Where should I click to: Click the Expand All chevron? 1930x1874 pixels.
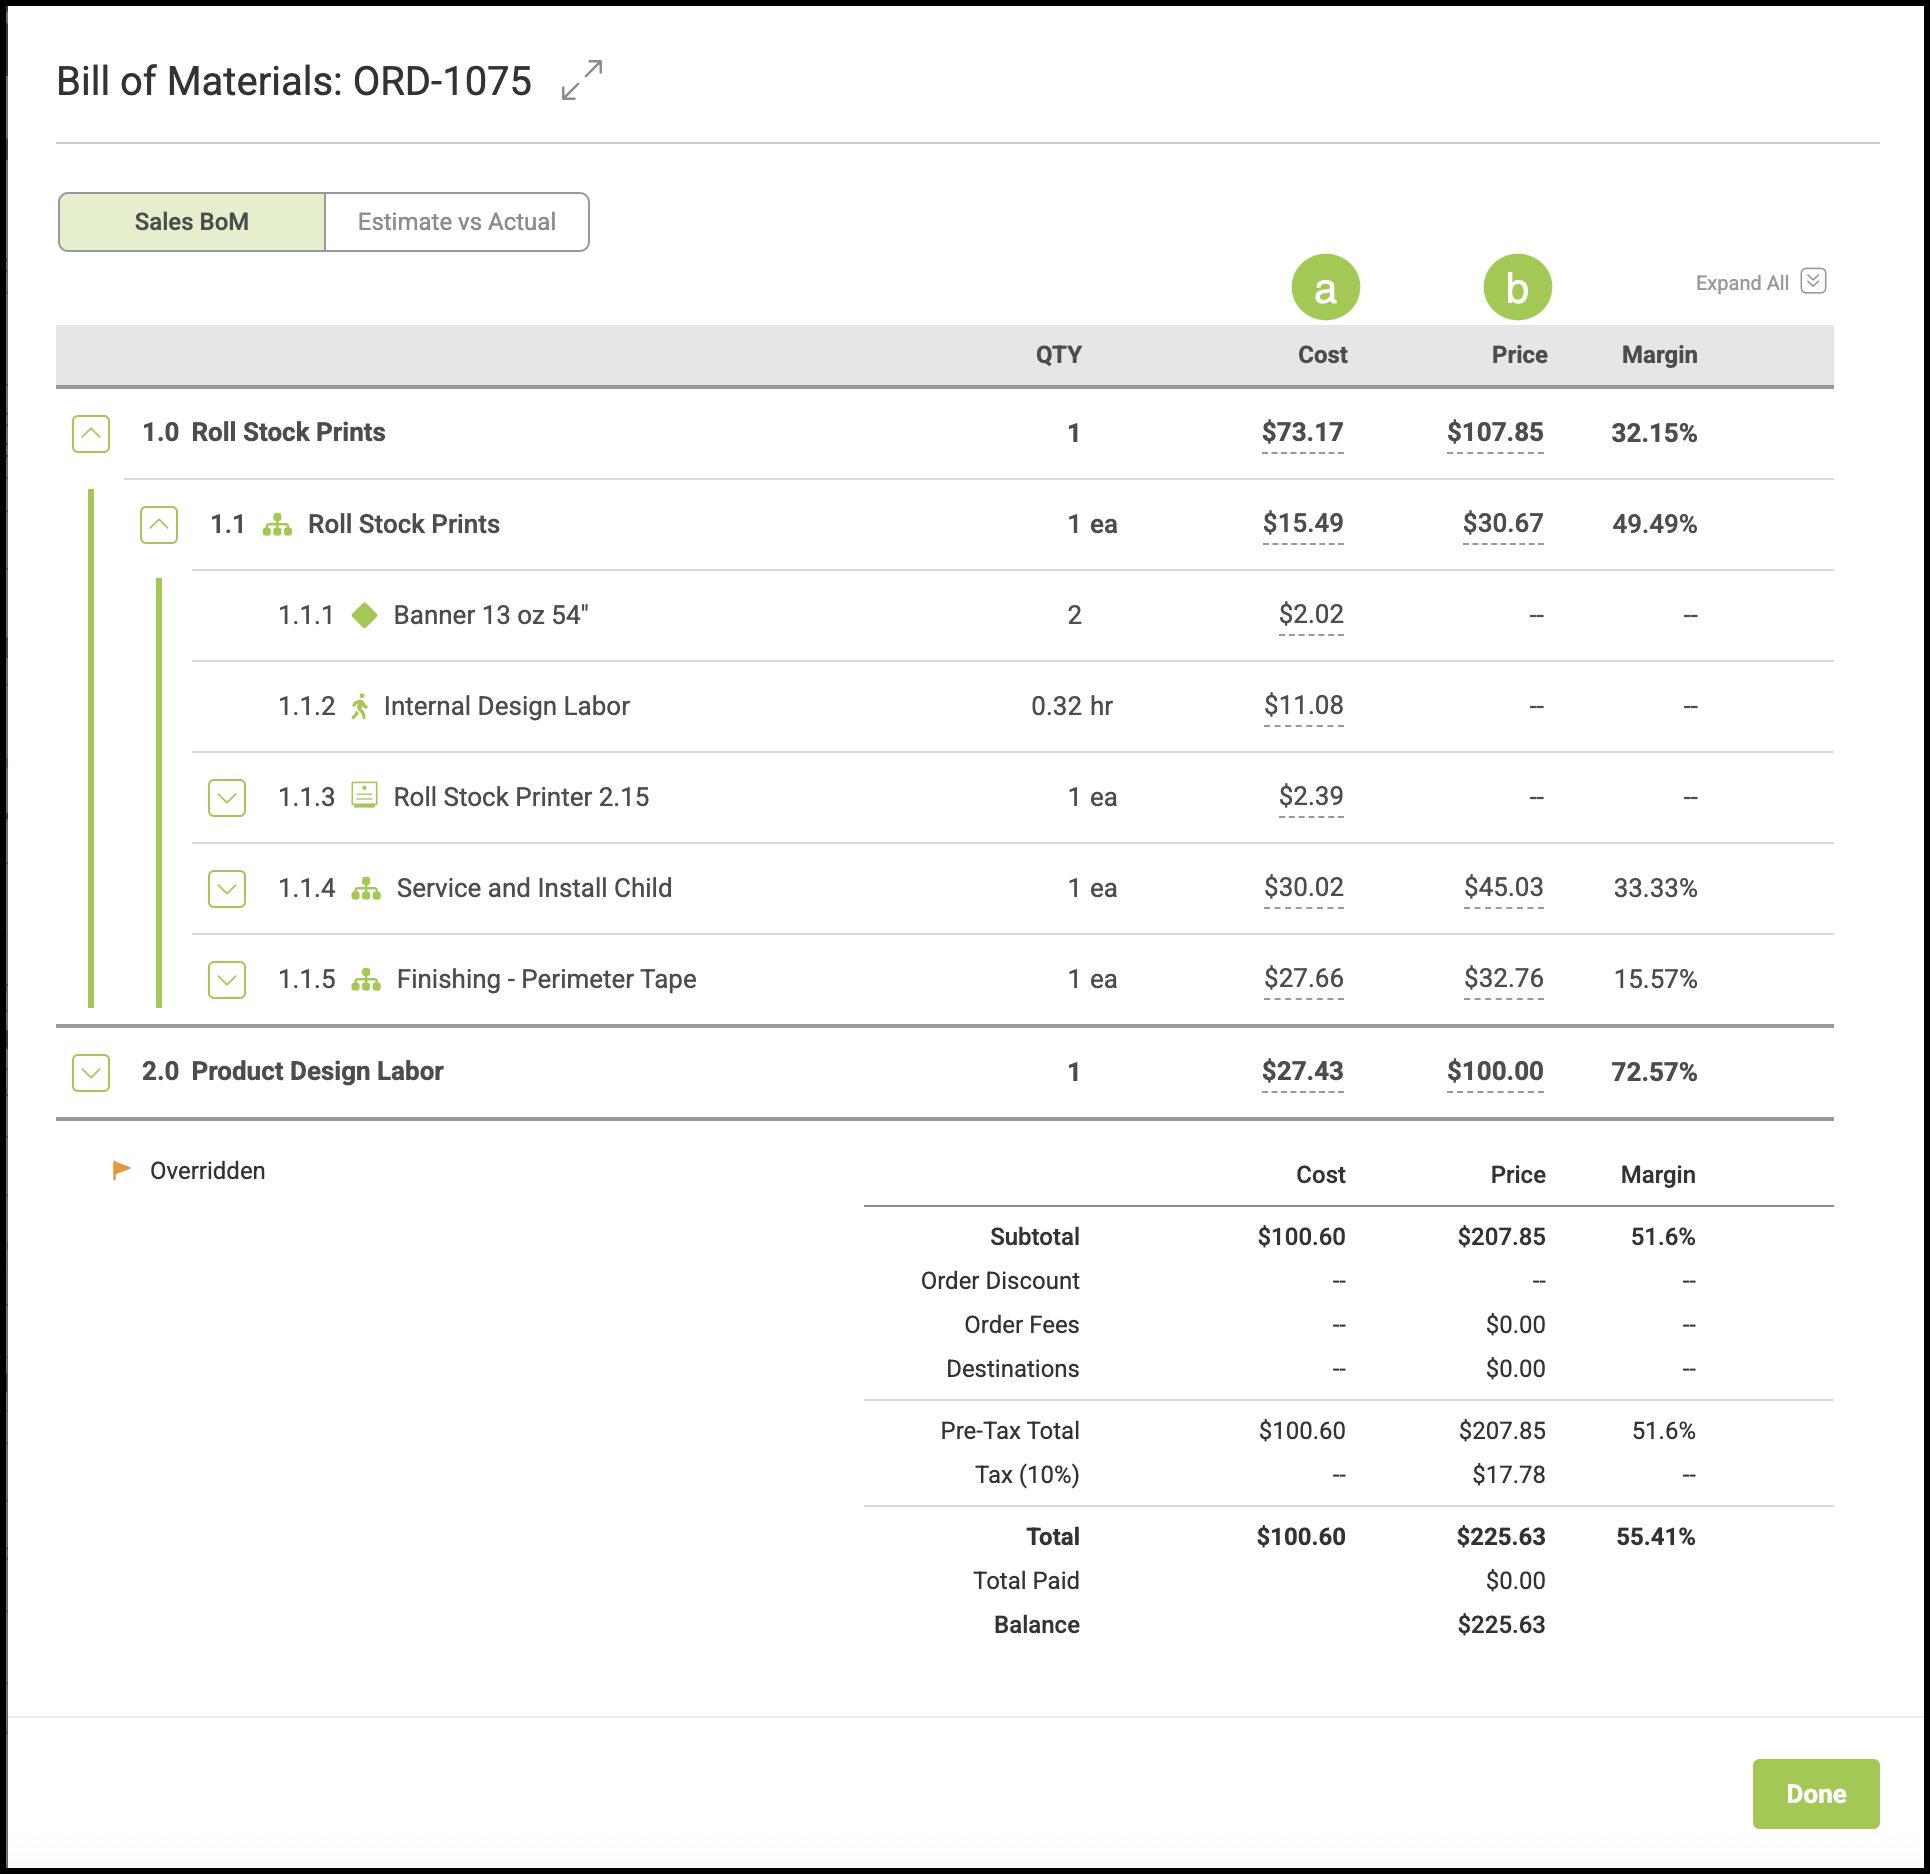point(1813,281)
